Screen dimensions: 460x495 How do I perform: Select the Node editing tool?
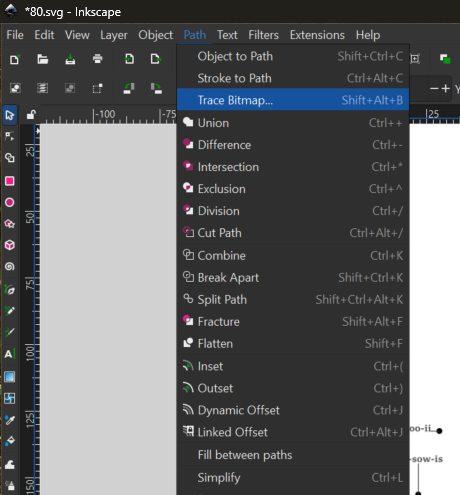10,136
